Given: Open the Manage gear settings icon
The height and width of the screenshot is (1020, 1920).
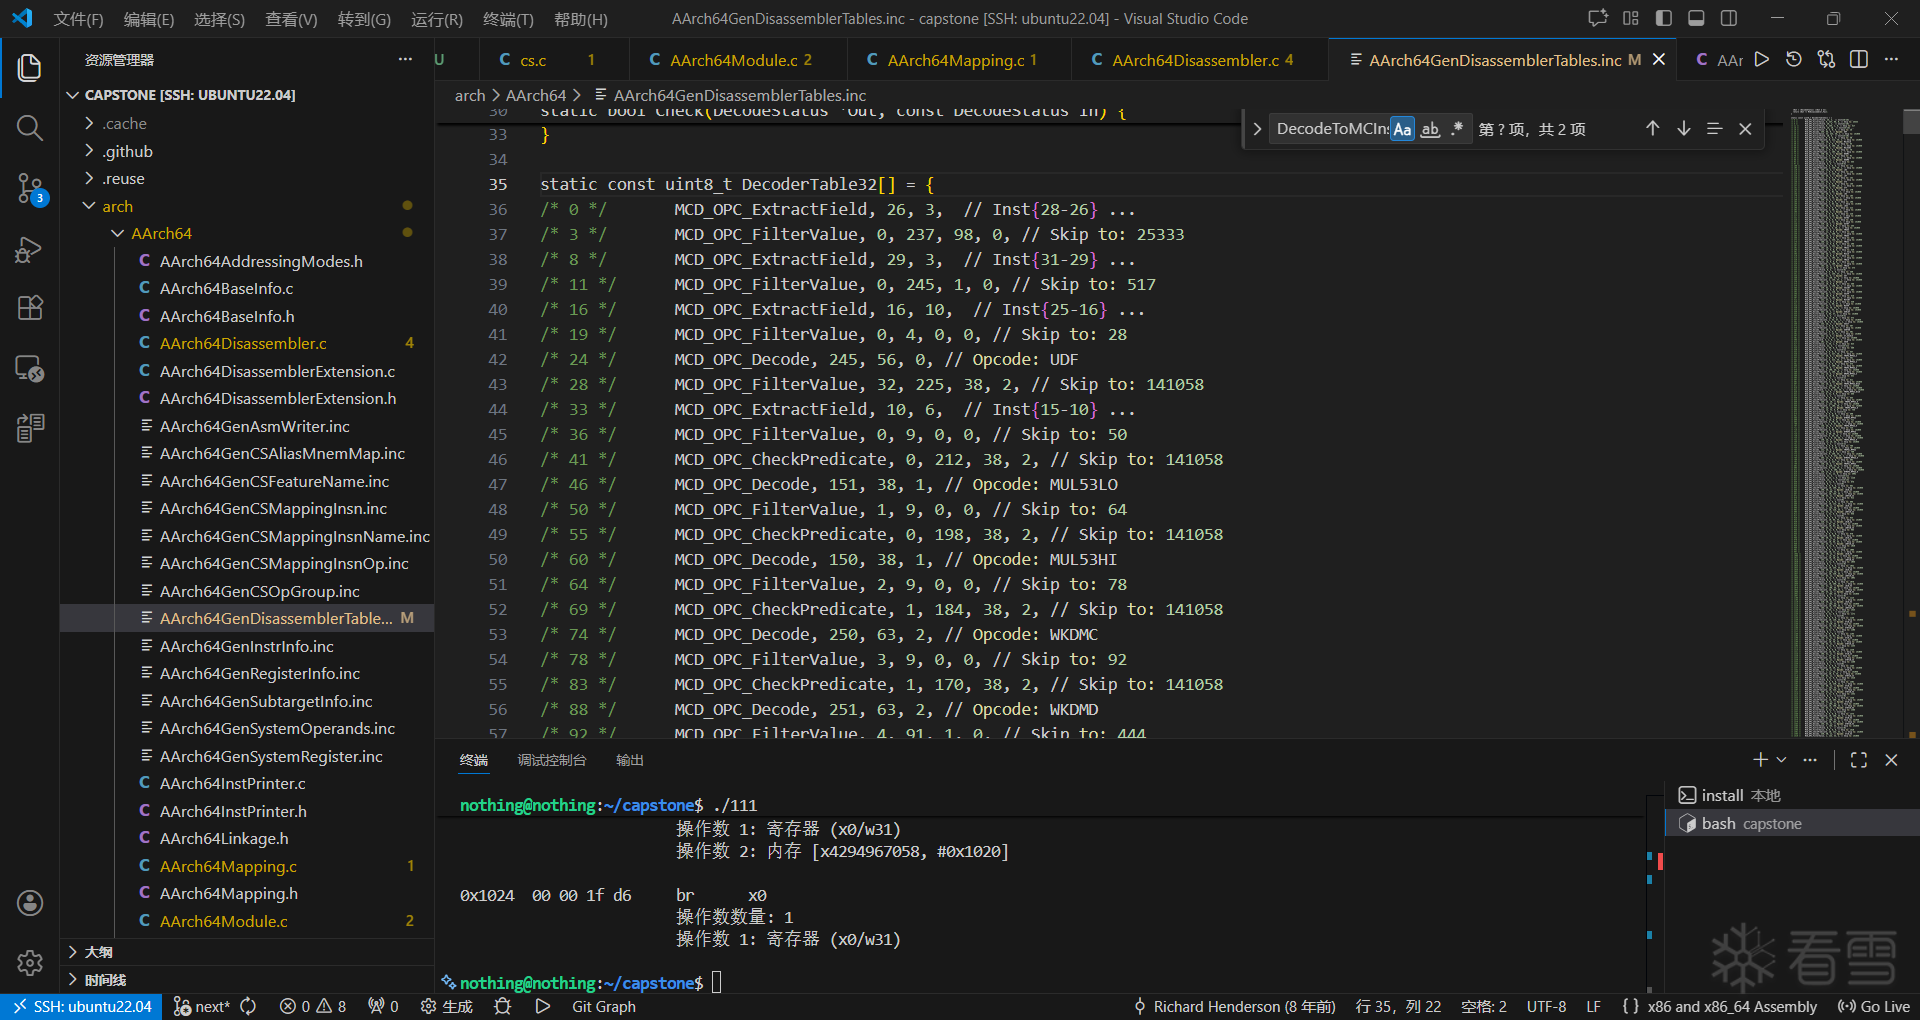Looking at the screenshot, I should click(30, 963).
